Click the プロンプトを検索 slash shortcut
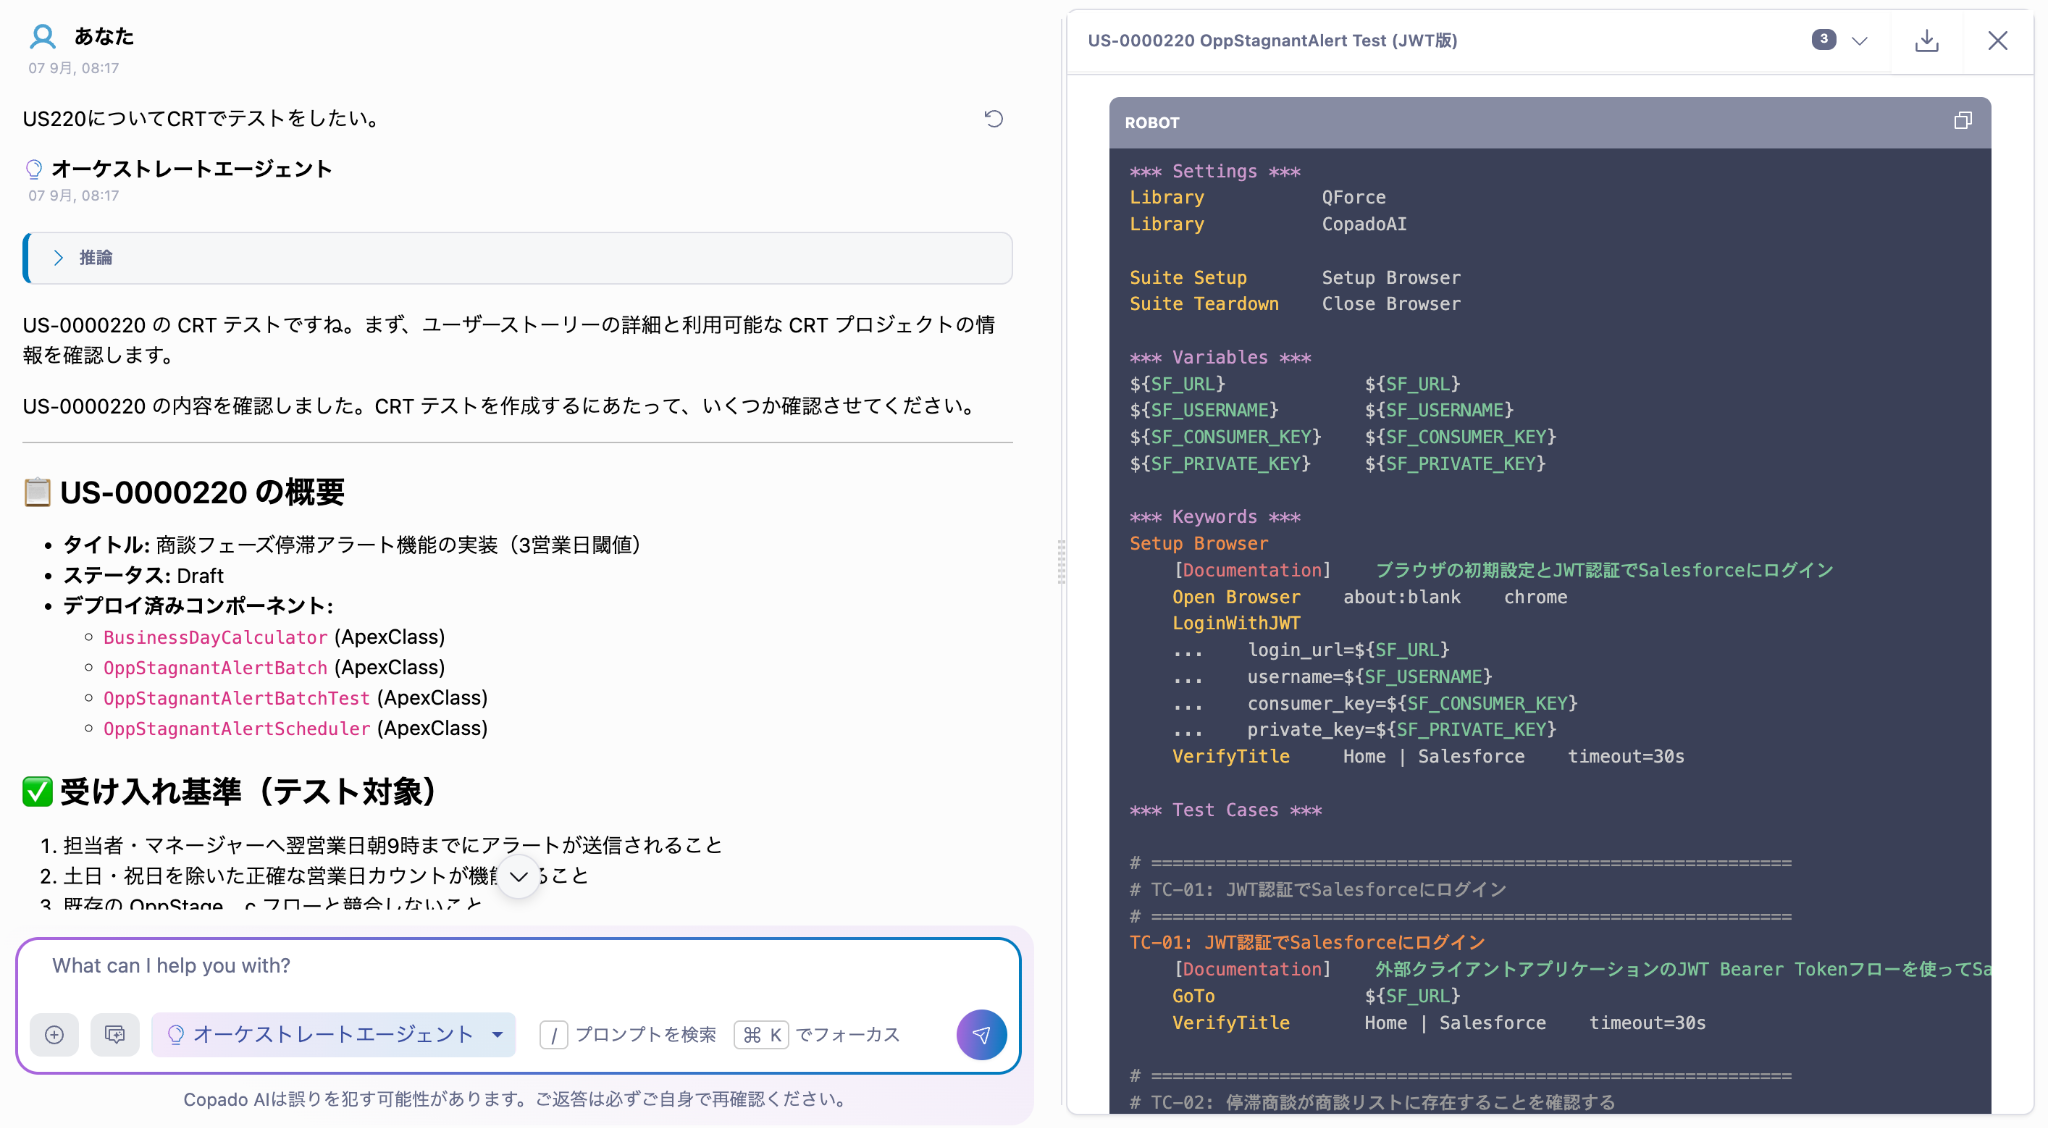Screen dimensions: 2048x1128 627,1035
